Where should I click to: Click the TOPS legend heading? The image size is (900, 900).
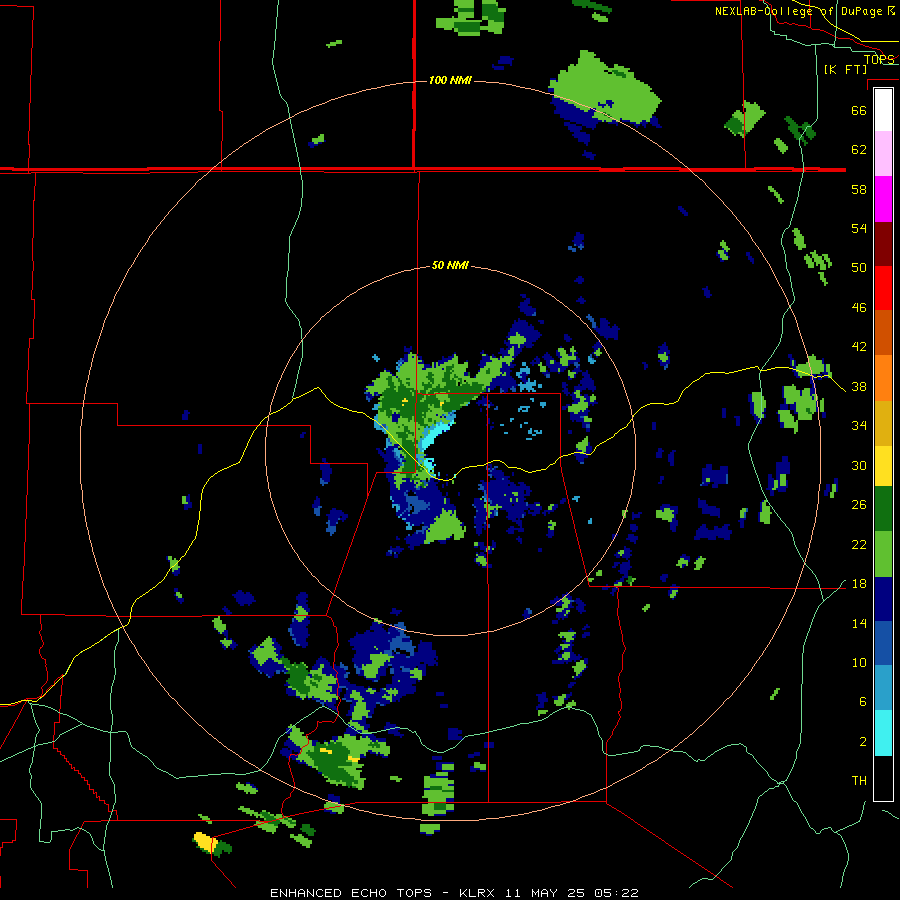click(879, 59)
